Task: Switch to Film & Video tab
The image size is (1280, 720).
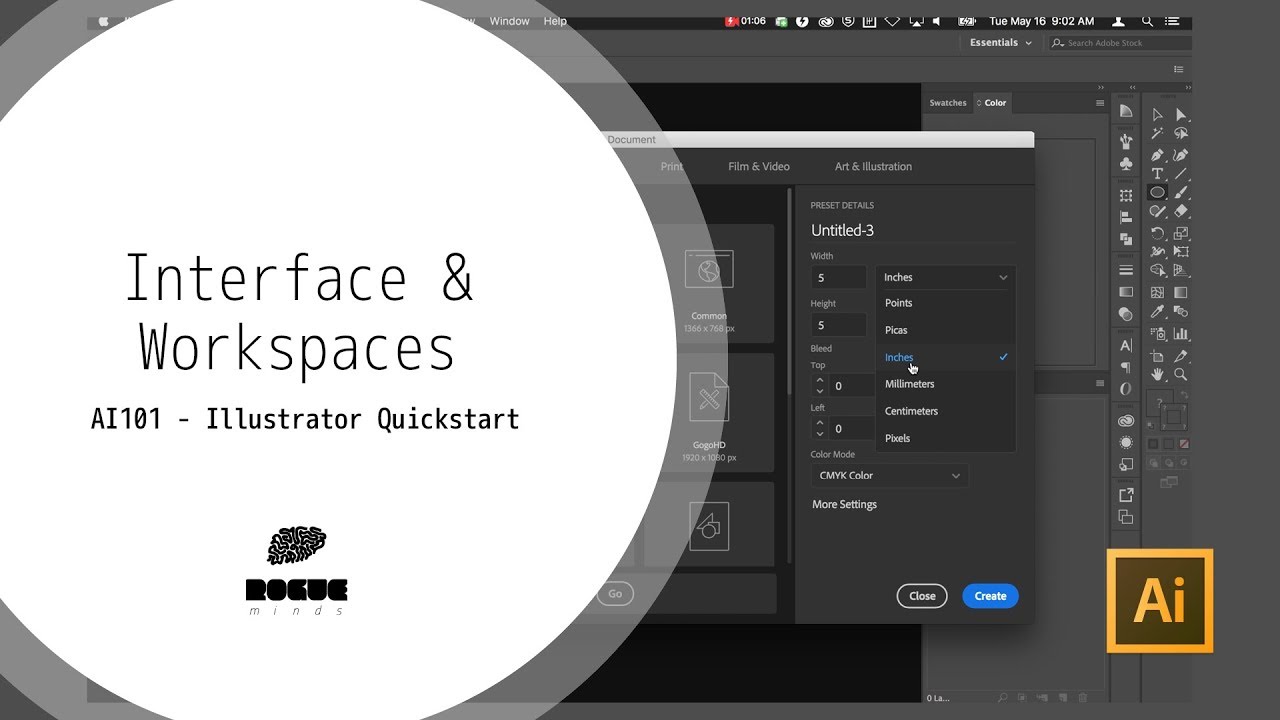Action: click(x=759, y=167)
